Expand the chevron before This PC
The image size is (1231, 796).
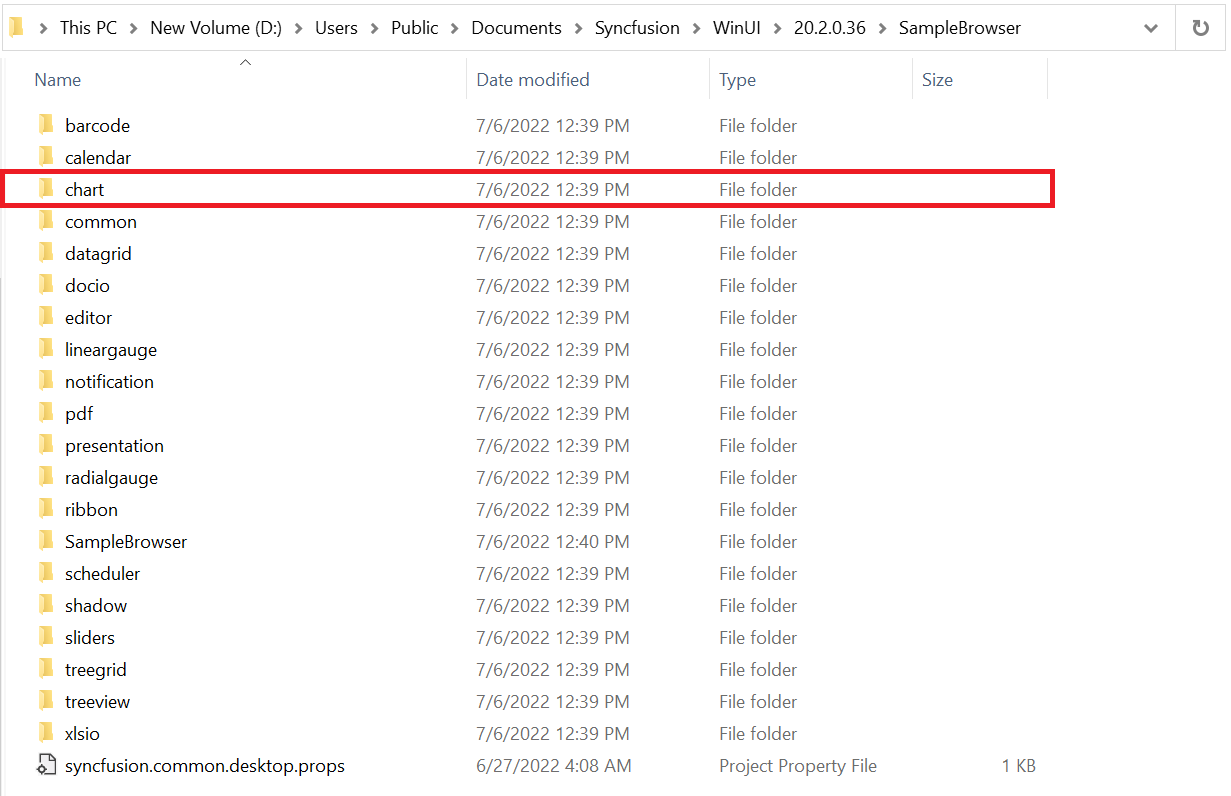43,28
